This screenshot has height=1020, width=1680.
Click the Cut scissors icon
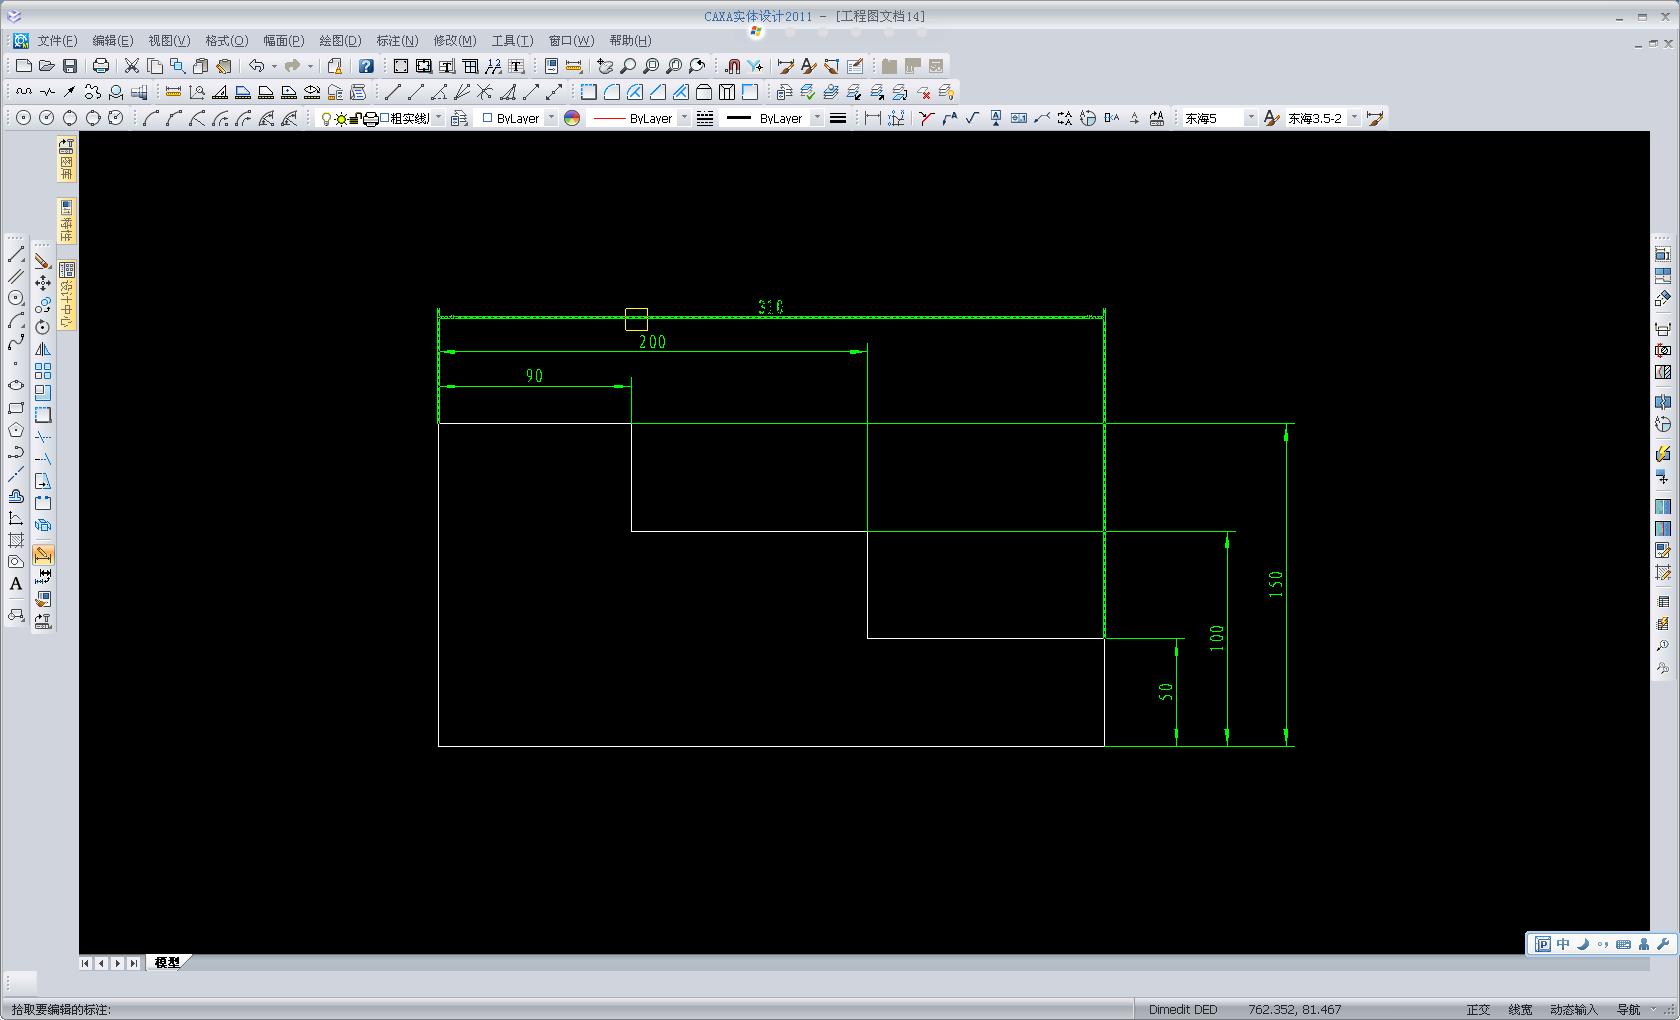(131, 66)
